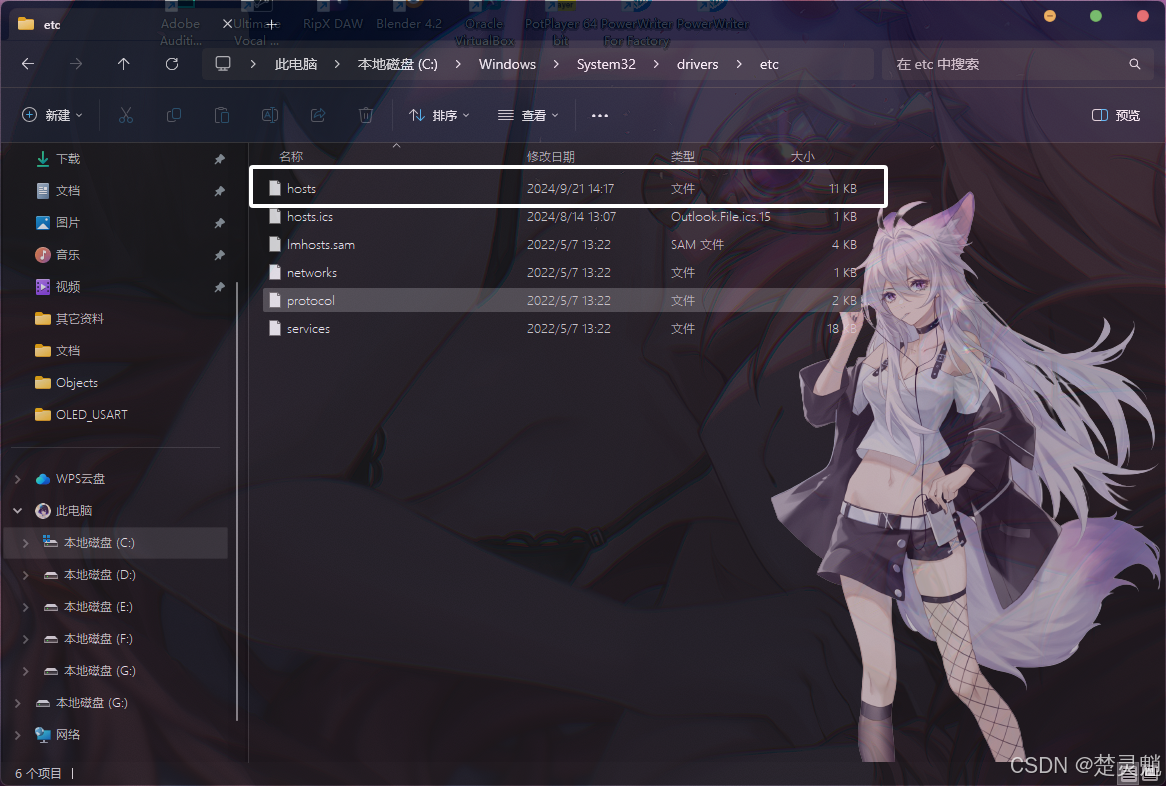Screen dimensions: 1166x786
Task: Expand 本地磁盘 (E:) in the sidebar
Action: pyautogui.click(x=26, y=607)
